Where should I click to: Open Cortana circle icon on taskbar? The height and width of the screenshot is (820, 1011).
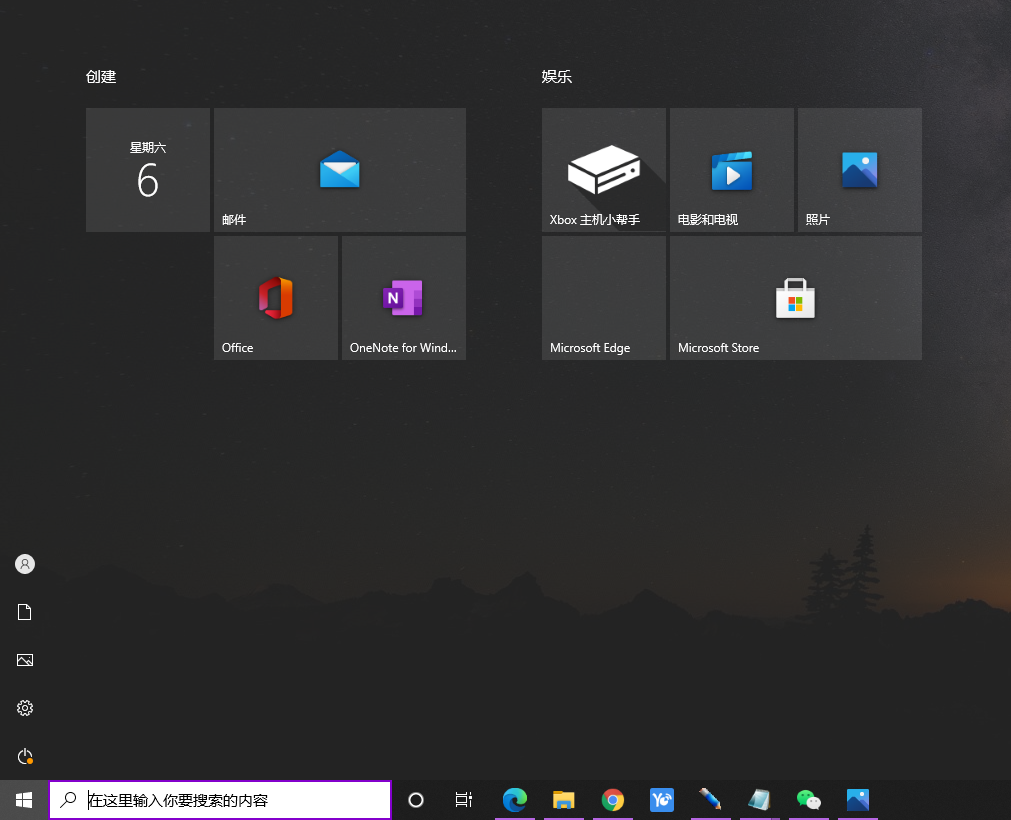pyautogui.click(x=416, y=800)
